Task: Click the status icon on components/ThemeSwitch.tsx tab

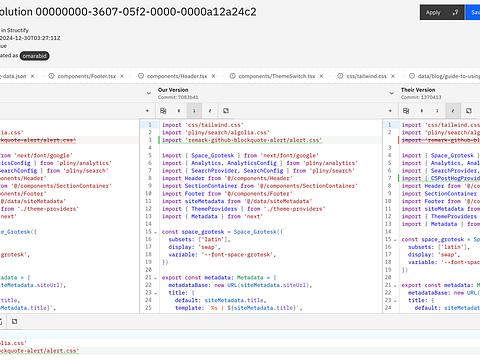Action: [x=232, y=76]
